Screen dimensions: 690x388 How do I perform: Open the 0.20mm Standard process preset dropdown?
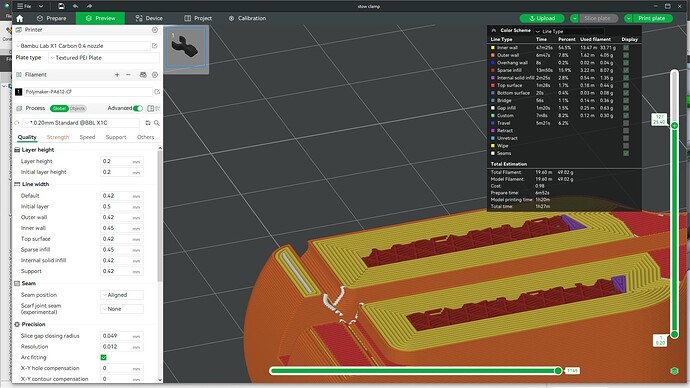[x=81, y=123]
